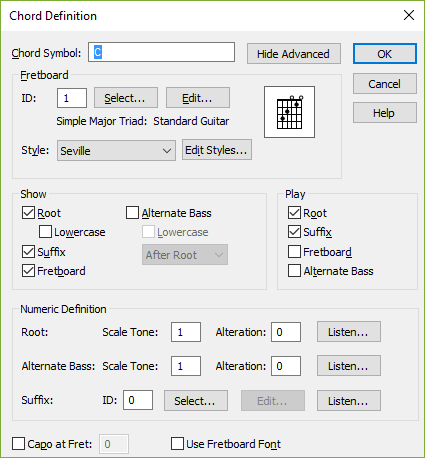
Task: Open Edit Styles dialog
Action: 217,150
